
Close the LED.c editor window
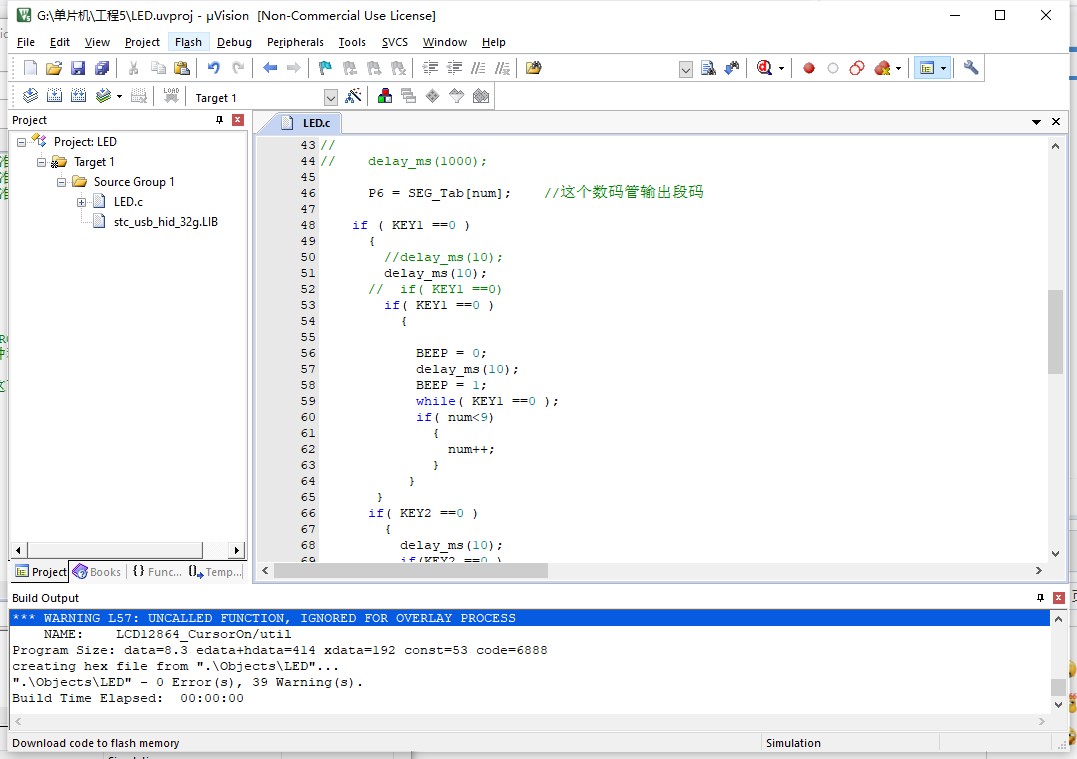pyautogui.click(x=1056, y=122)
